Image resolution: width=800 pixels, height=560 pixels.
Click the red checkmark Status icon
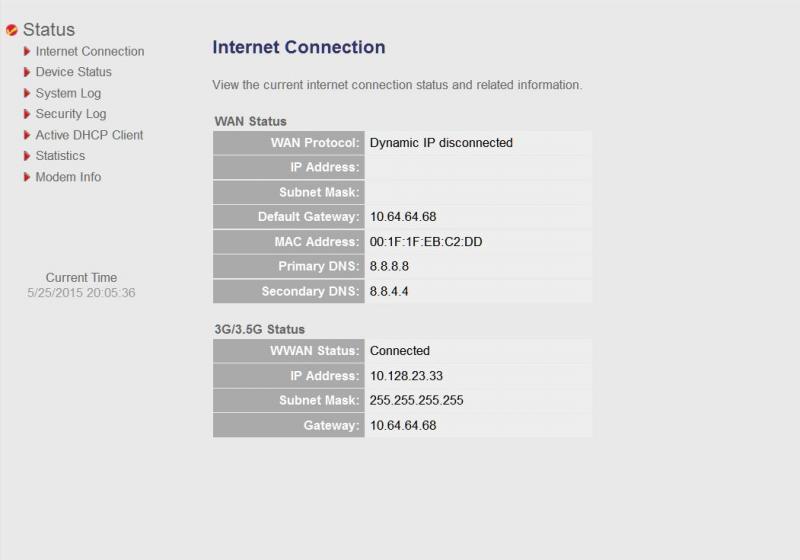12,30
